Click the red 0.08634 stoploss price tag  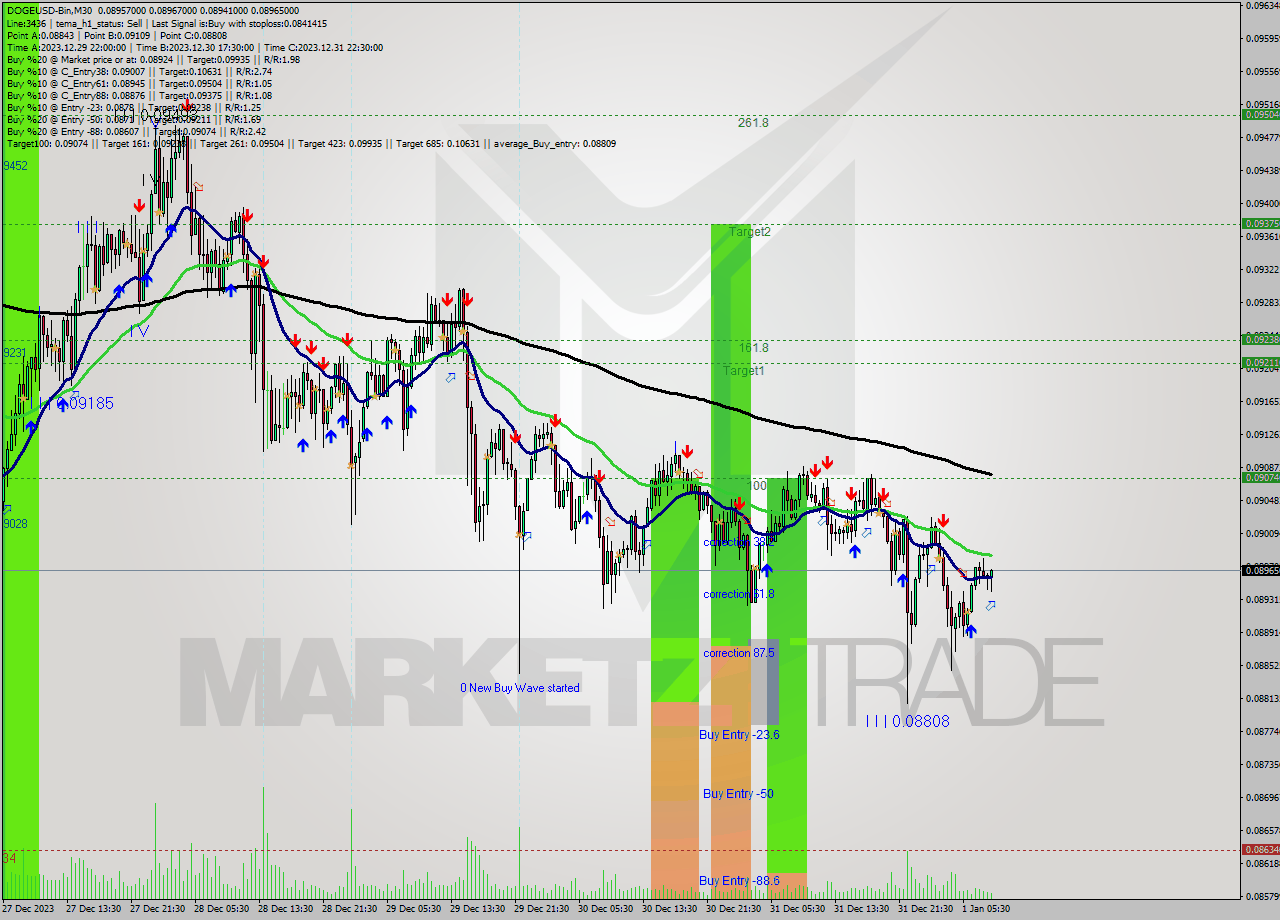tap(1260, 849)
